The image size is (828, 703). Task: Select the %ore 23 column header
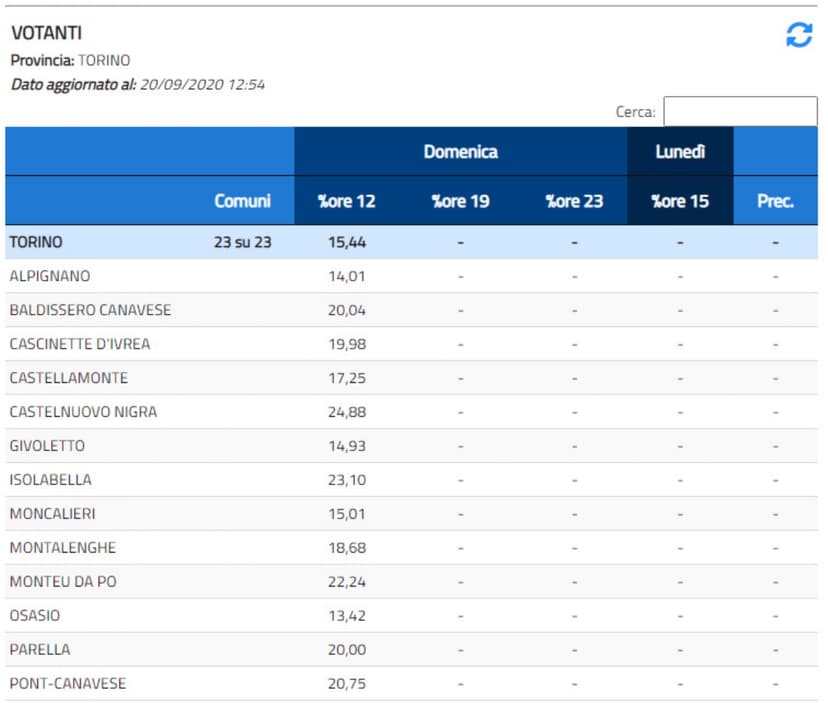574,201
